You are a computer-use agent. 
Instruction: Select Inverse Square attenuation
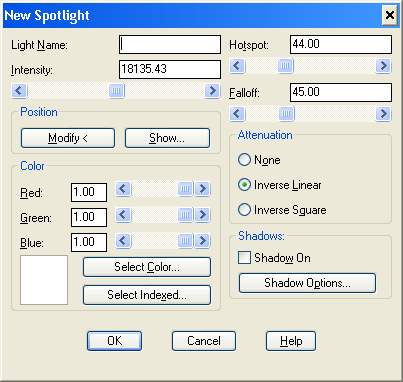click(282, 210)
